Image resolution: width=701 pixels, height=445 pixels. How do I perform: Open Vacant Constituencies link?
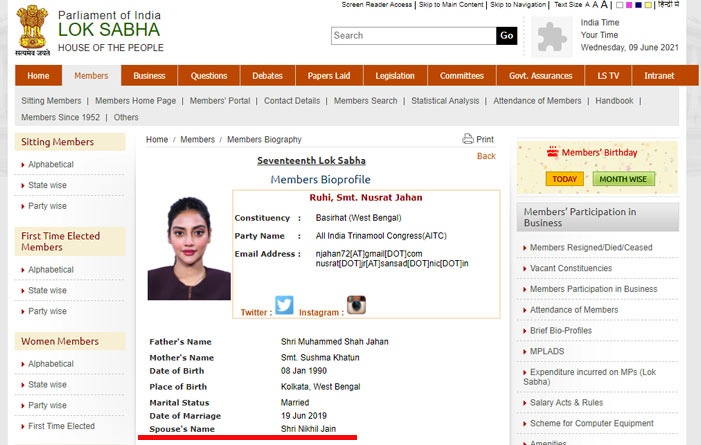[571, 268]
